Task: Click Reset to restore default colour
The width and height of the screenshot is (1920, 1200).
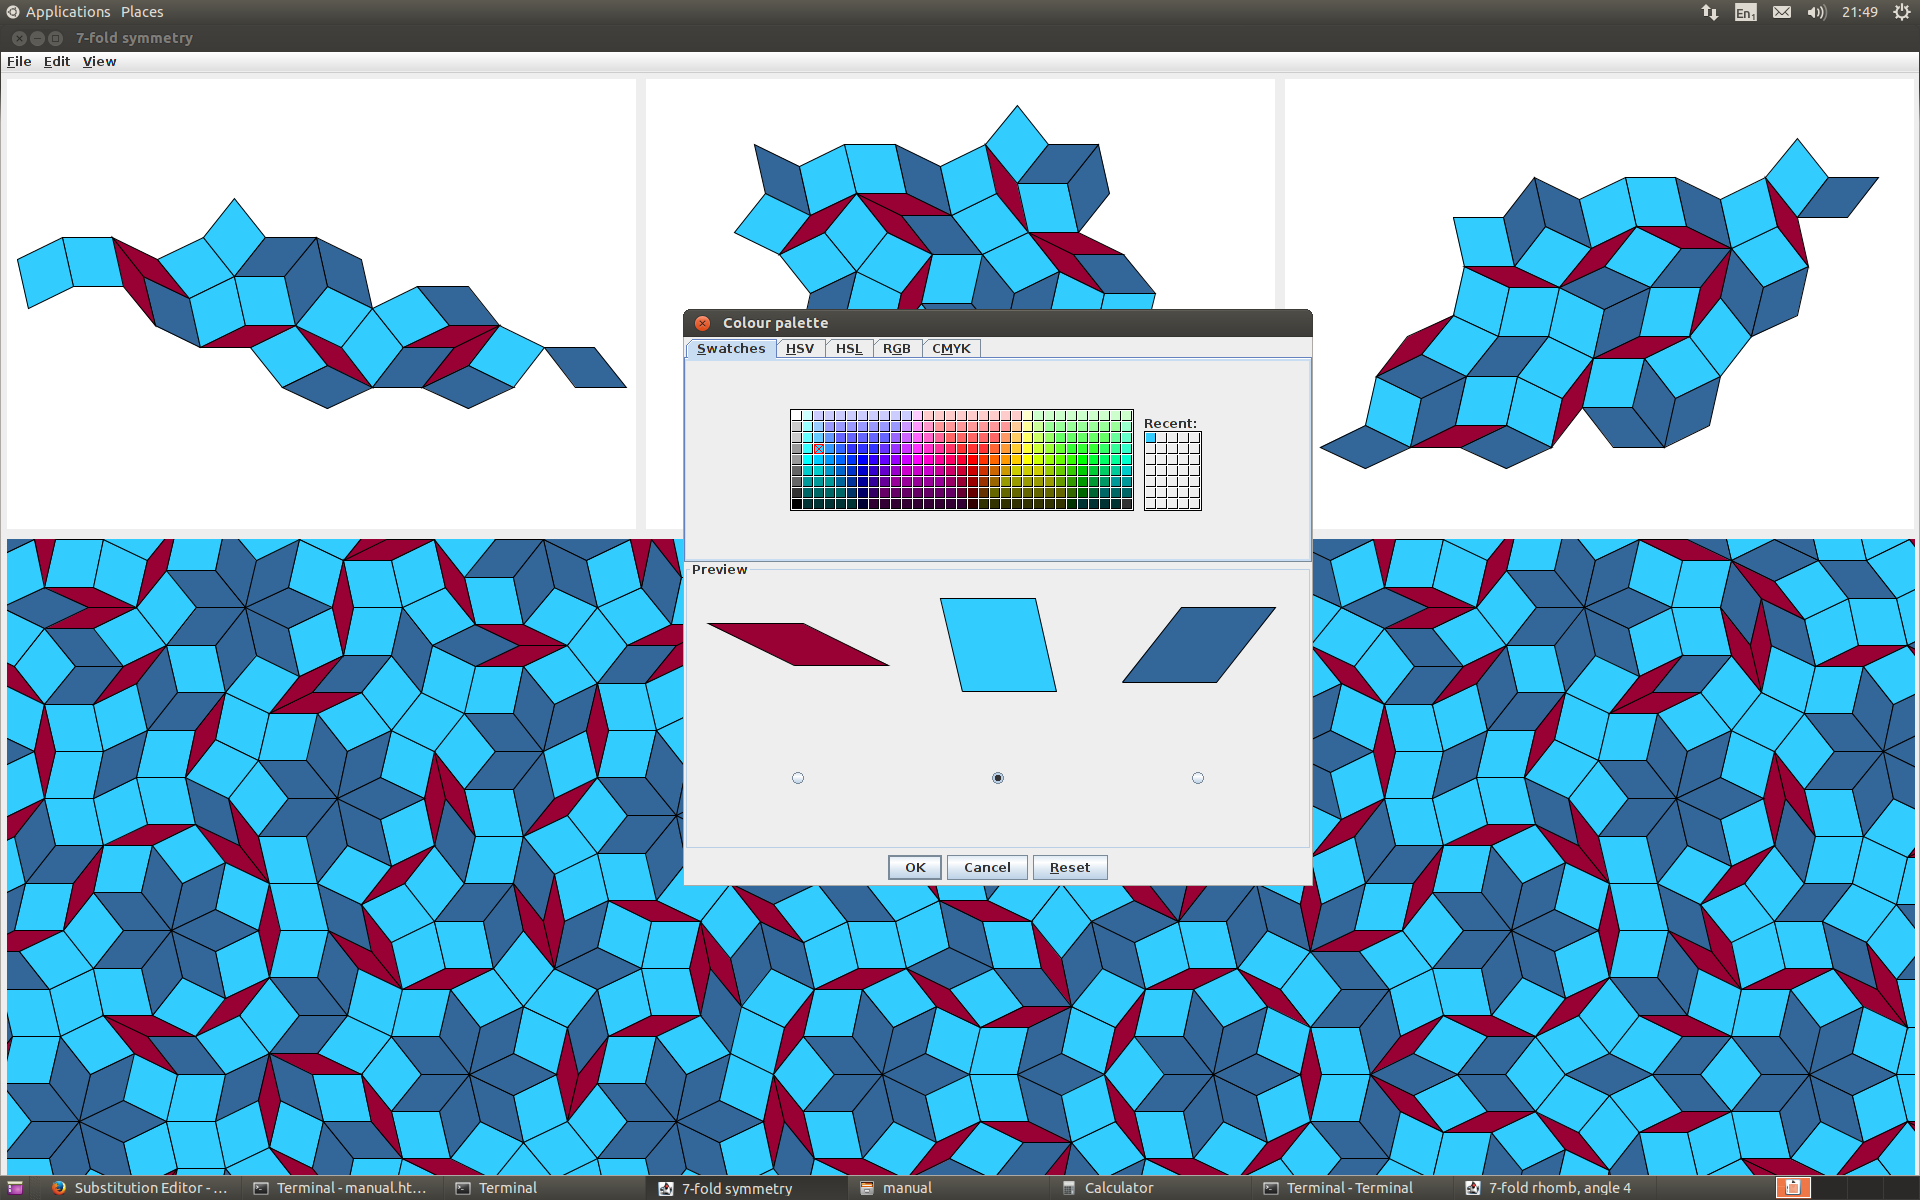Action: (x=1069, y=867)
